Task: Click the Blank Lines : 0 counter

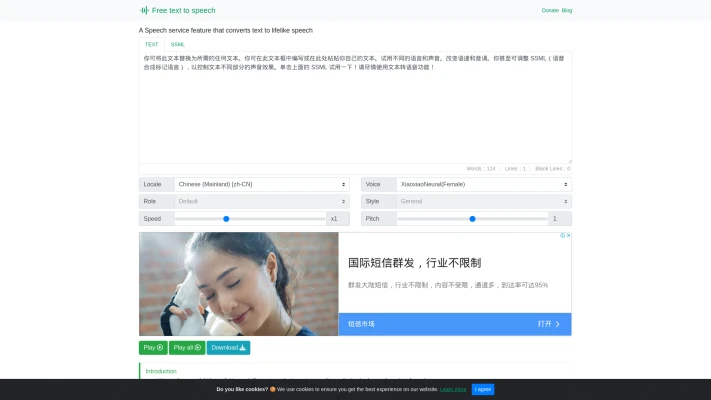Action: [552, 169]
